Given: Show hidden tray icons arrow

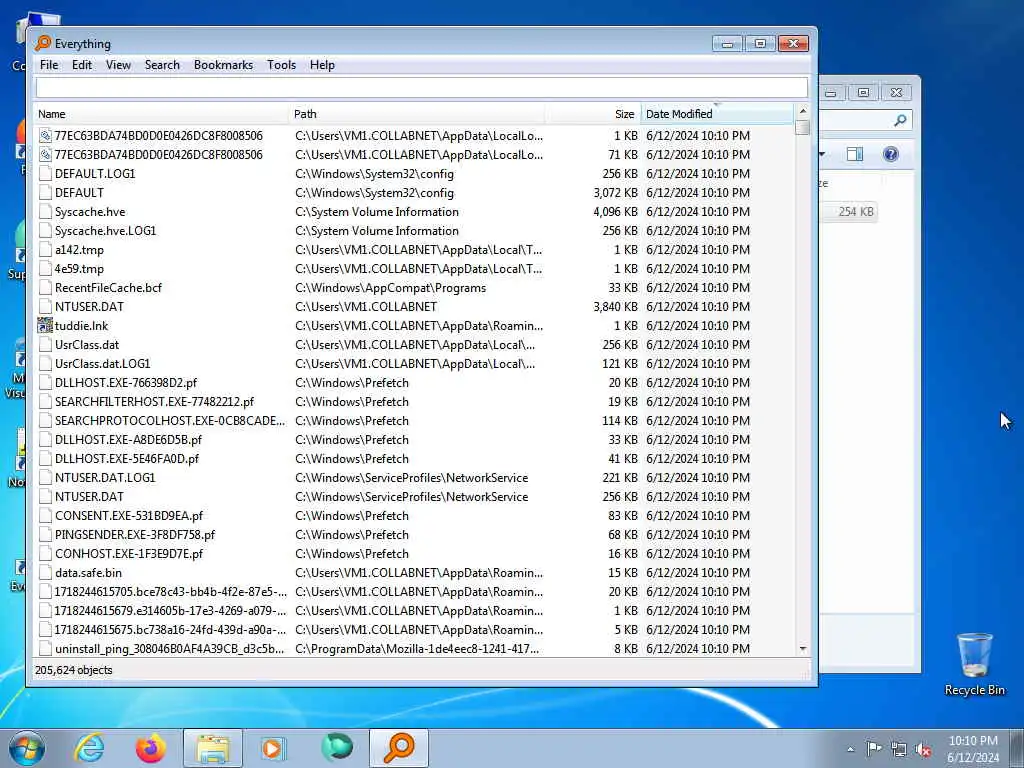Looking at the screenshot, I should click(x=850, y=749).
